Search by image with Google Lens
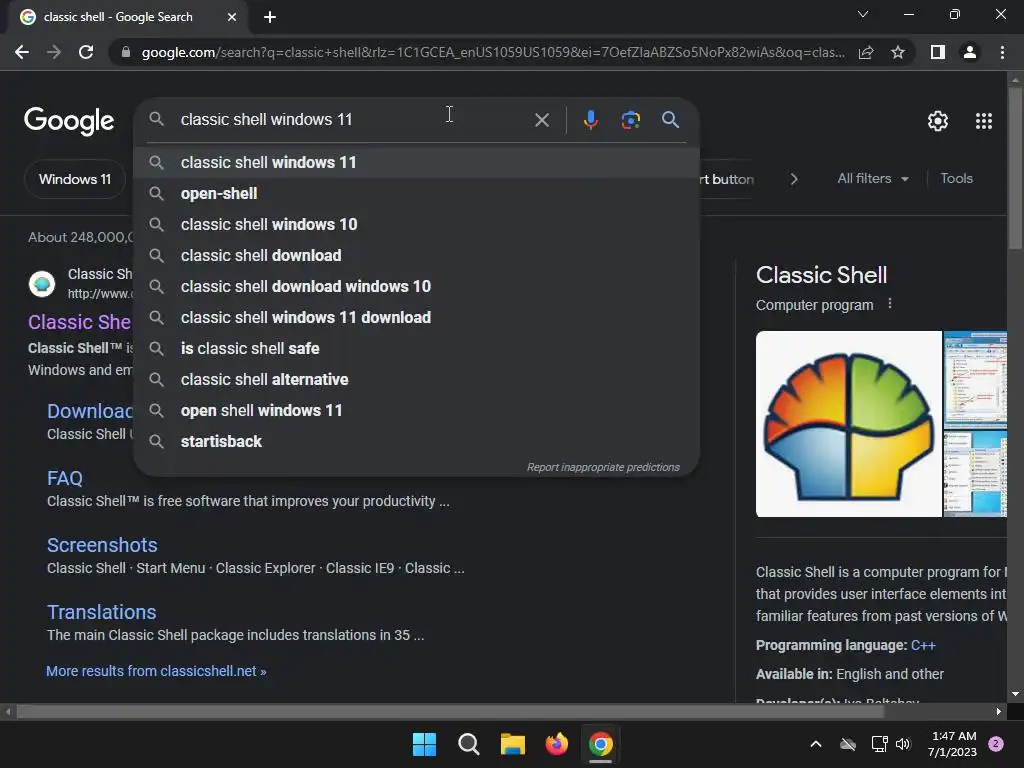Screen dimensions: 1024x768 pos(630,120)
